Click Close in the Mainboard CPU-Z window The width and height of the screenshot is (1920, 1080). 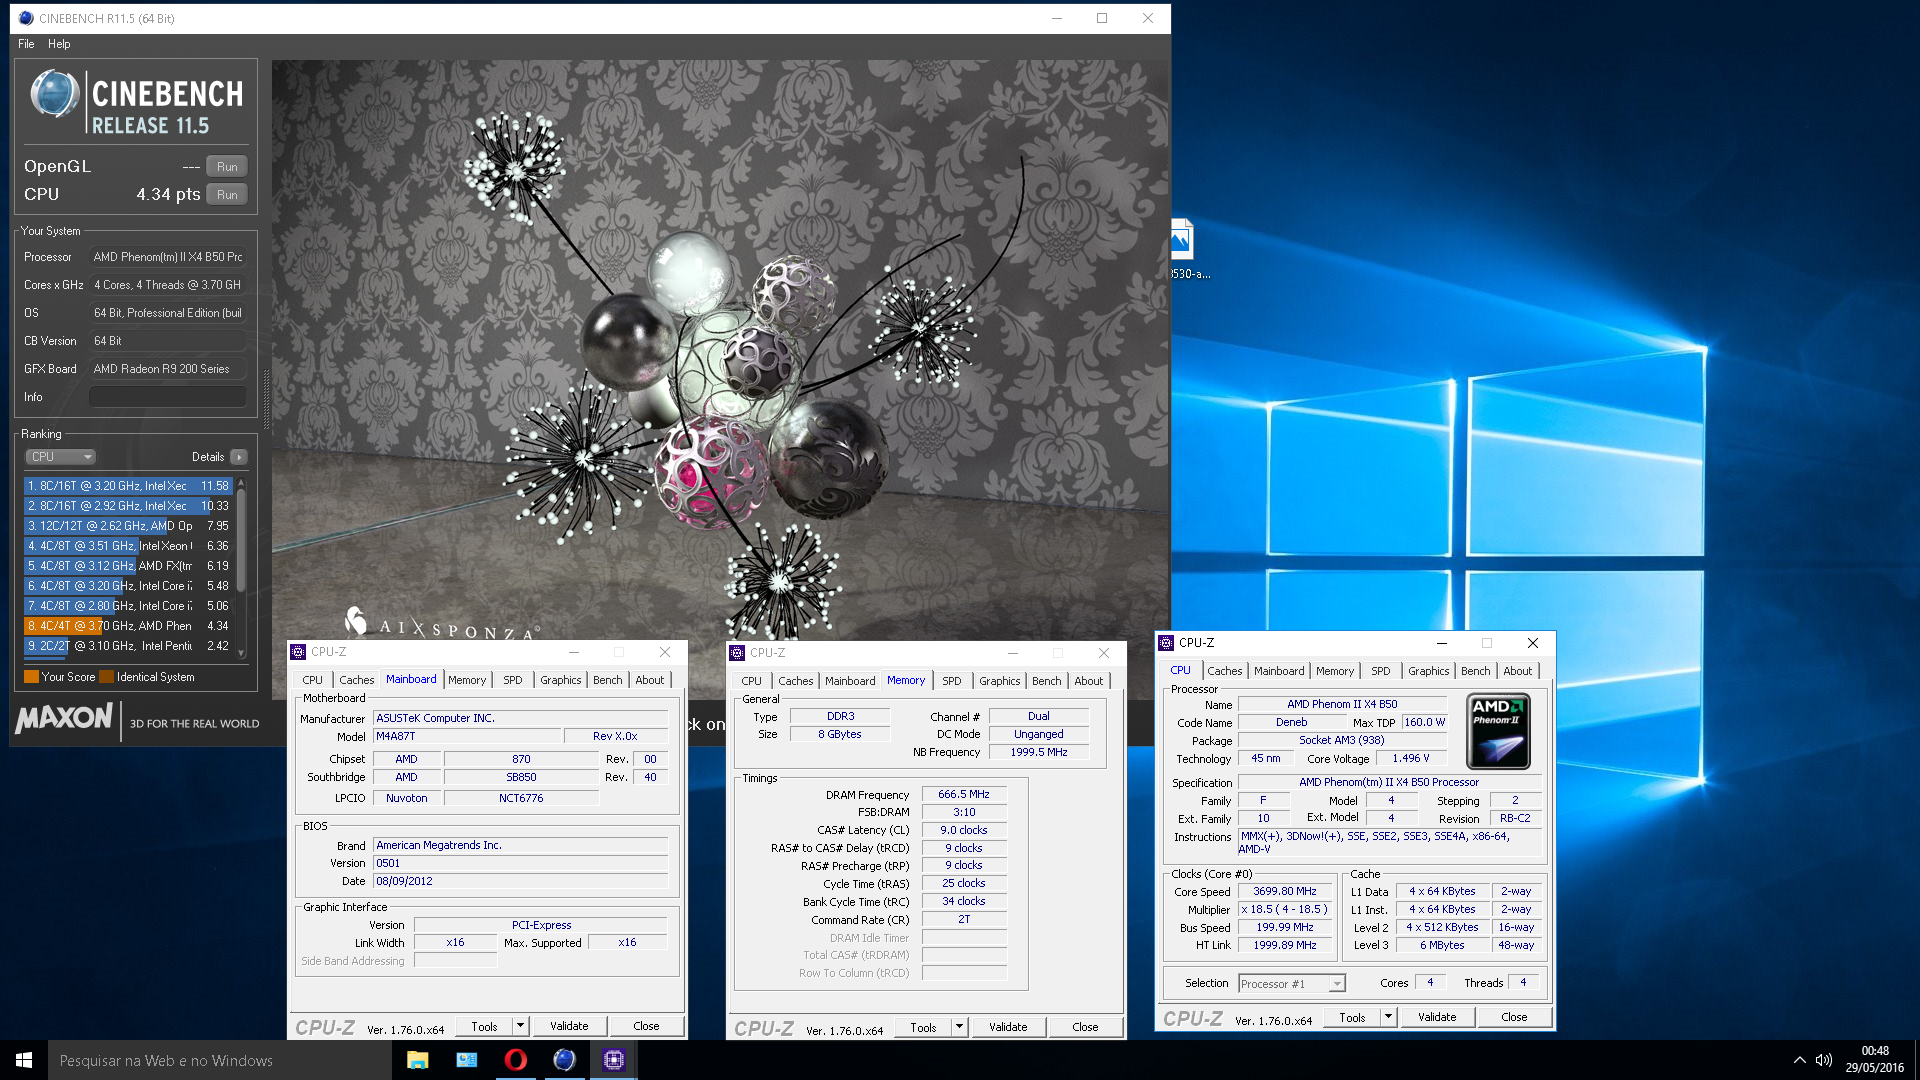pyautogui.click(x=646, y=1026)
